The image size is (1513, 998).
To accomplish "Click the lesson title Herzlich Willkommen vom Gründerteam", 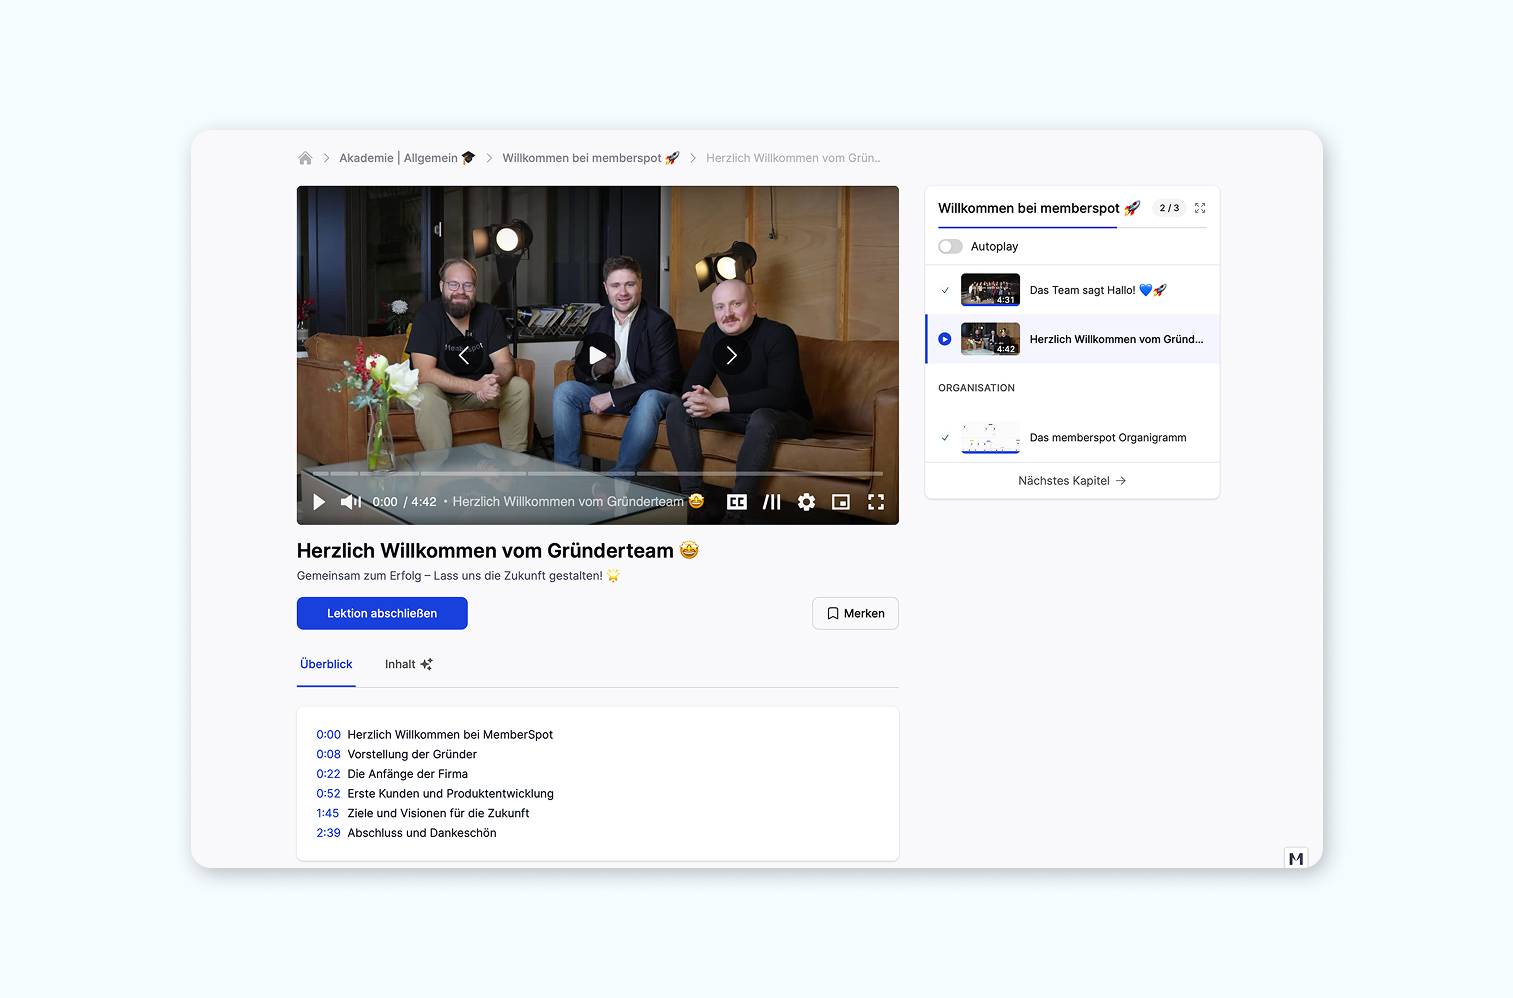I will tap(497, 551).
